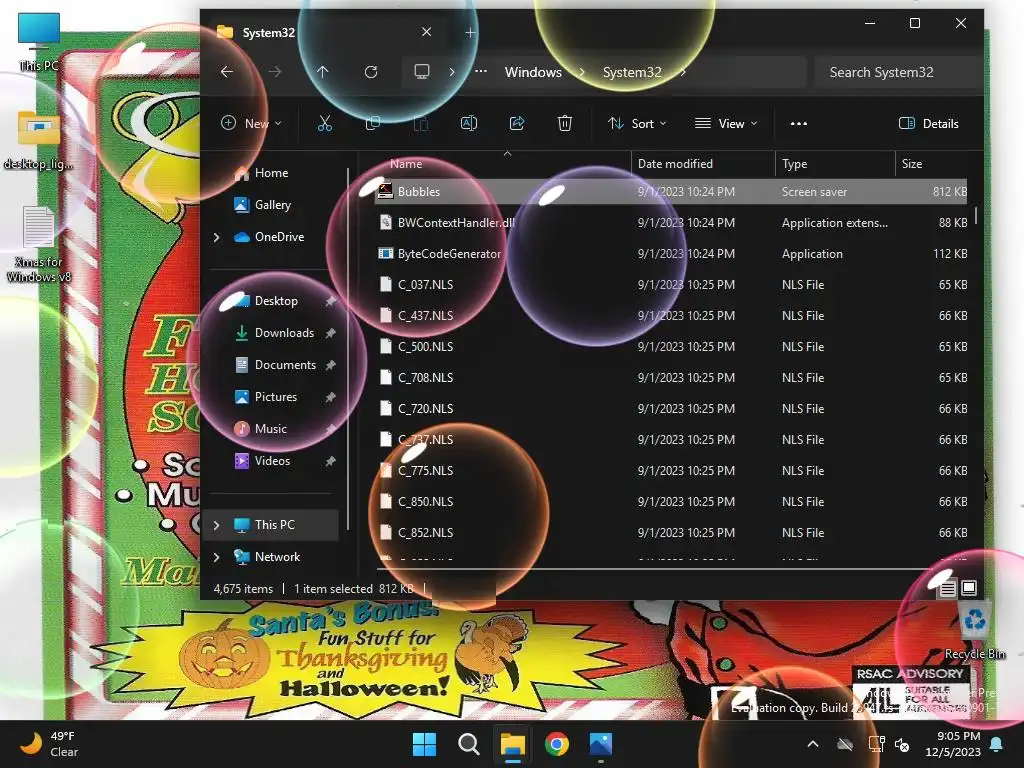The height and width of the screenshot is (768, 1024).
Task: Close the System32 tab
Action: [426, 32]
